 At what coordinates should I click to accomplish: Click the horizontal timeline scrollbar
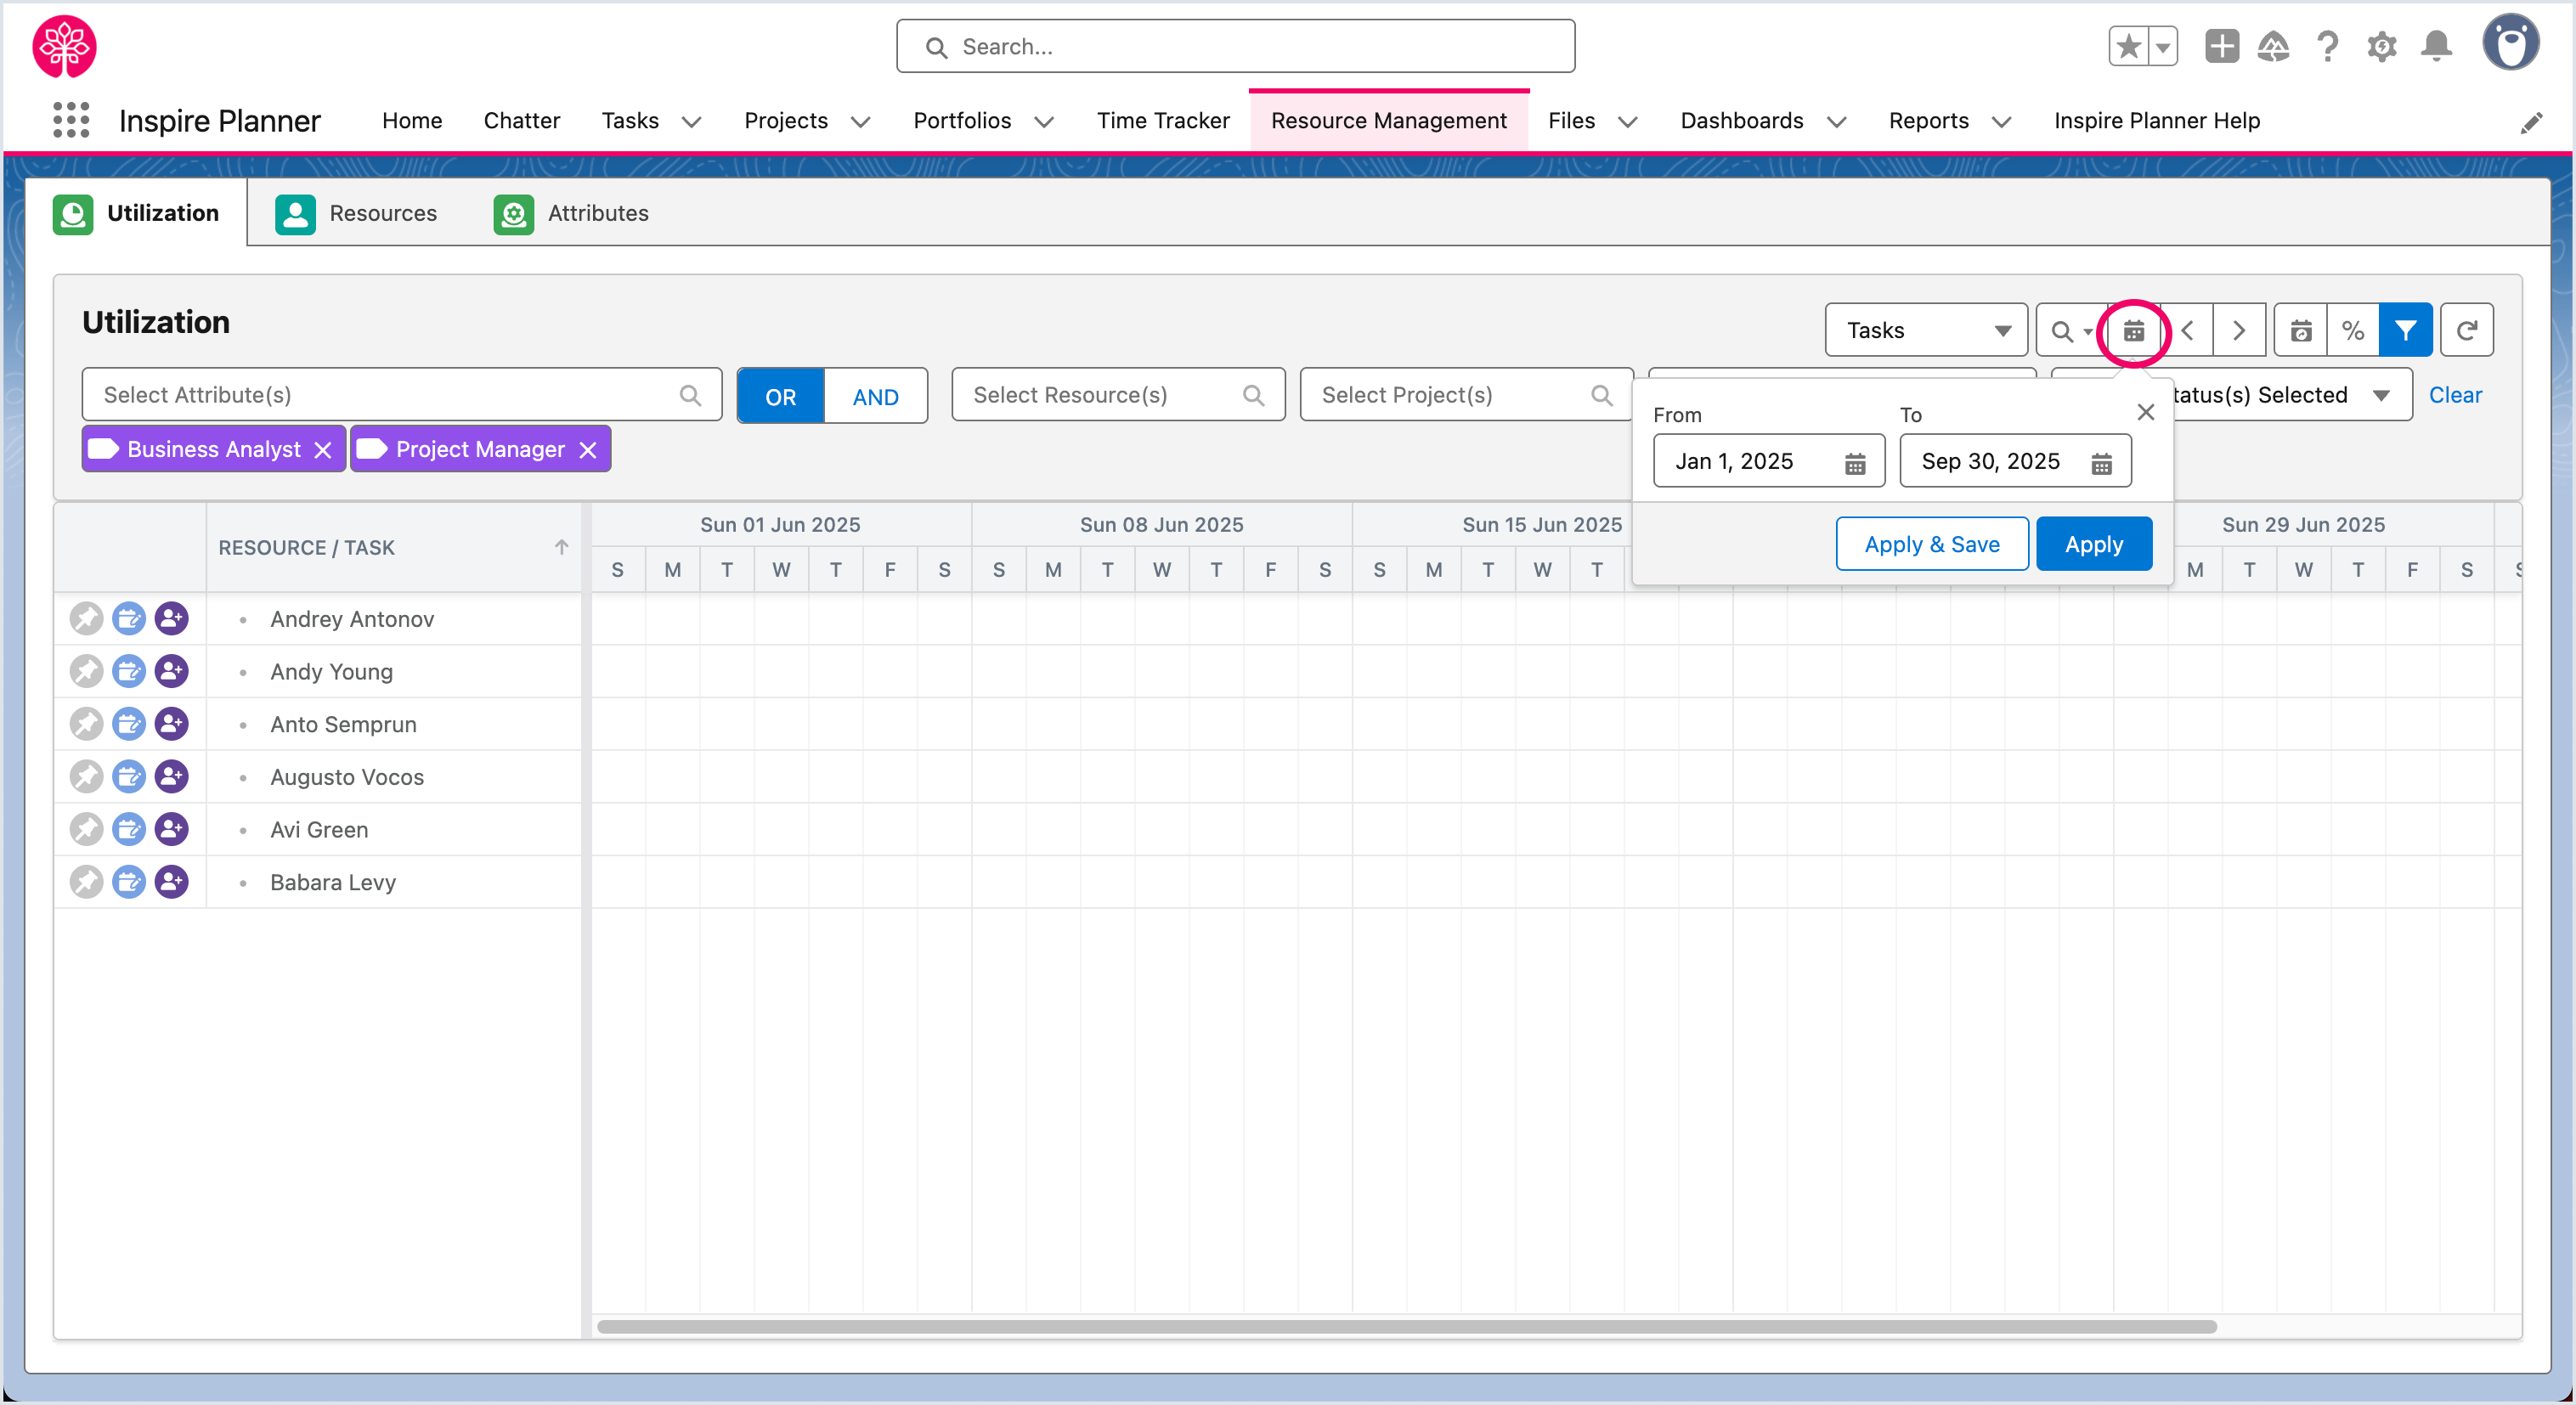pos(1407,1327)
